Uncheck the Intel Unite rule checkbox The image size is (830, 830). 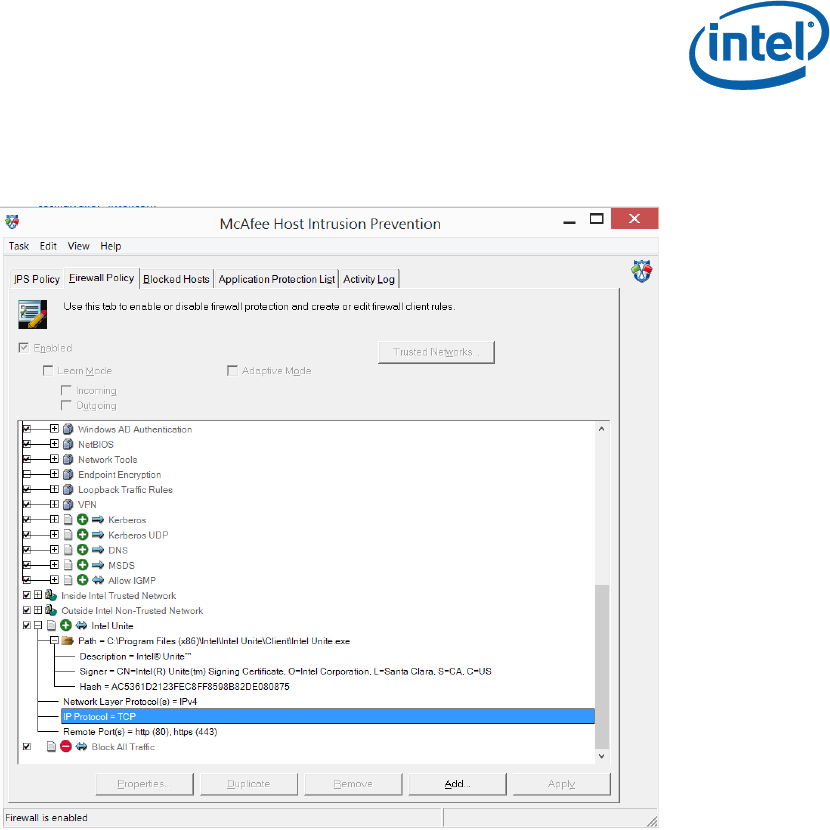[27, 625]
